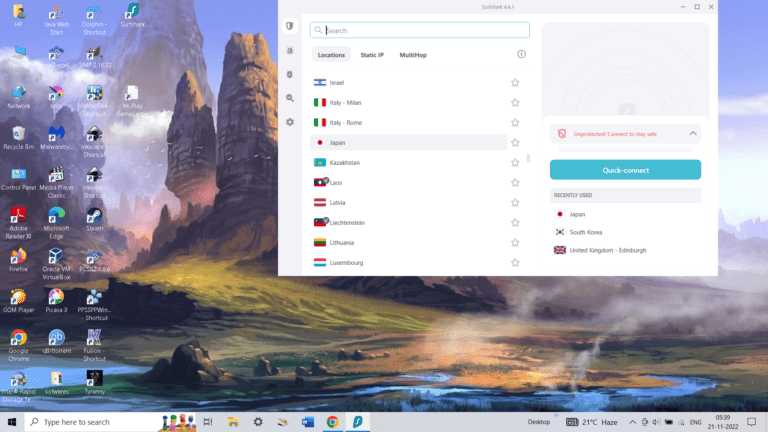Show hidden system tray icons chevron
This screenshot has height=432, width=768.
coord(632,422)
